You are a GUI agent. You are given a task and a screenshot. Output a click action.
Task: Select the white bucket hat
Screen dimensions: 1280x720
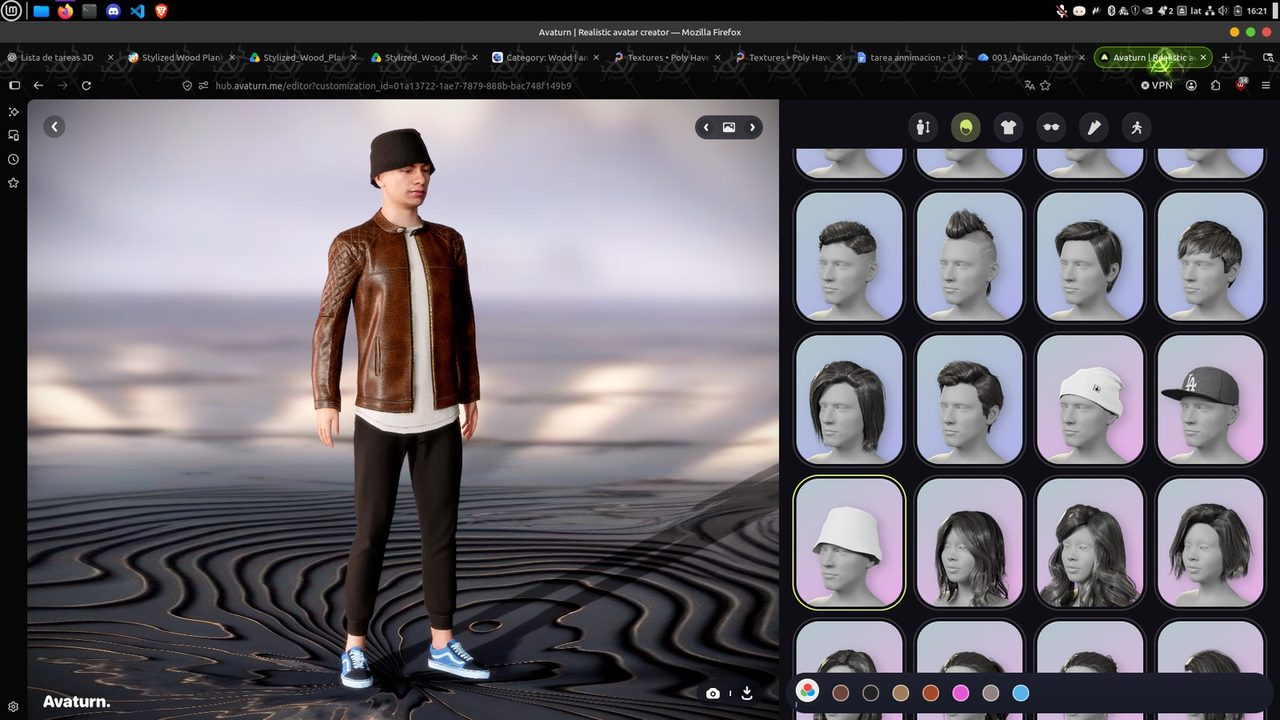[x=849, y=543]
